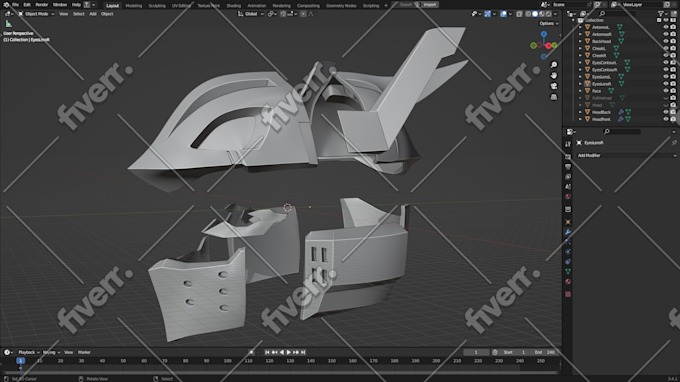
Task: Open the Object Mode dropdown
Action: tap(36, 14)
